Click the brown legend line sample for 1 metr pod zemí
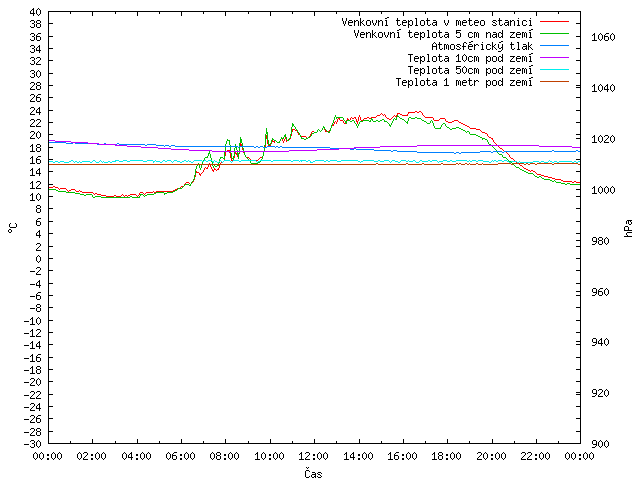Screen dimensions: 640x480 click(554, 82)
